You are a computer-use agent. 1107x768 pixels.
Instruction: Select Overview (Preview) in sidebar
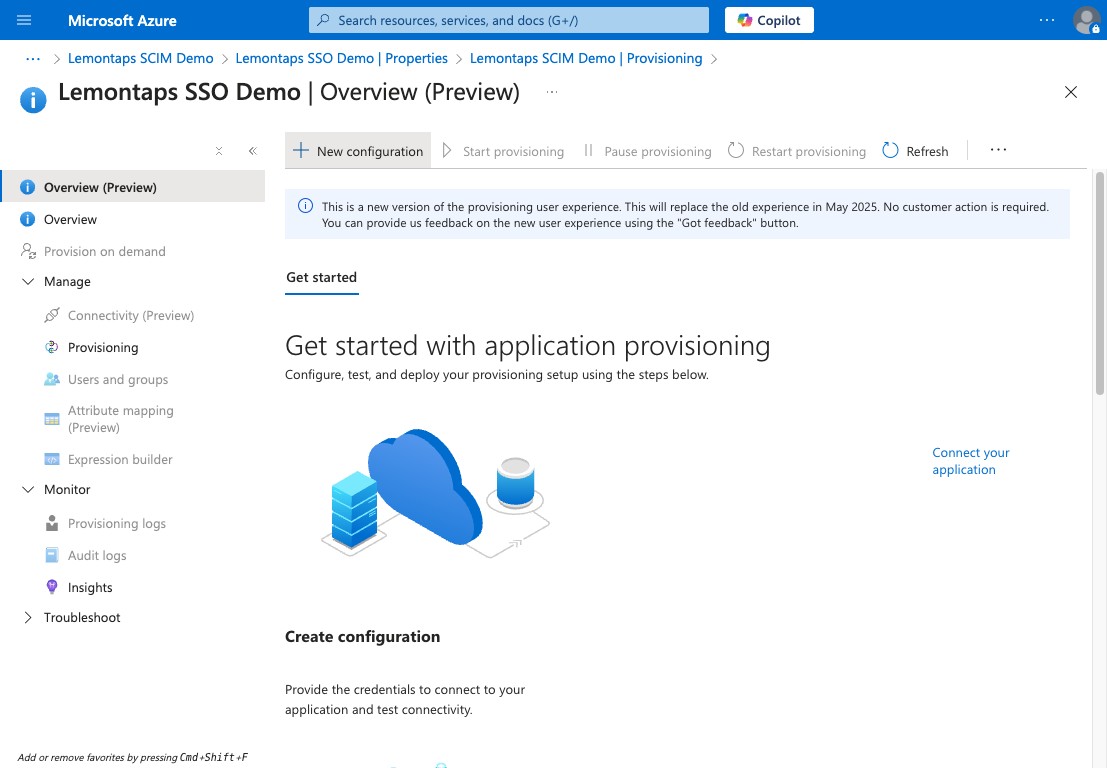[x=133, y=187]
